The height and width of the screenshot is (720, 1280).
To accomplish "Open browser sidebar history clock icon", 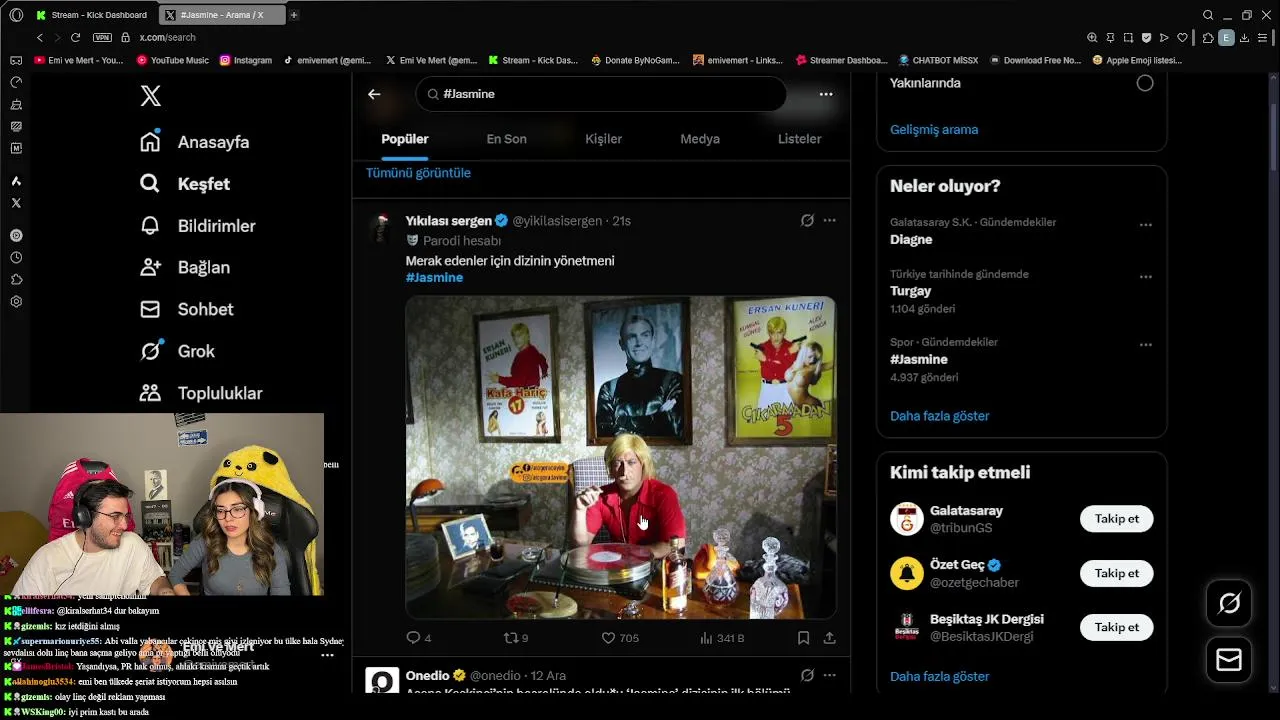I will point(16,258).
